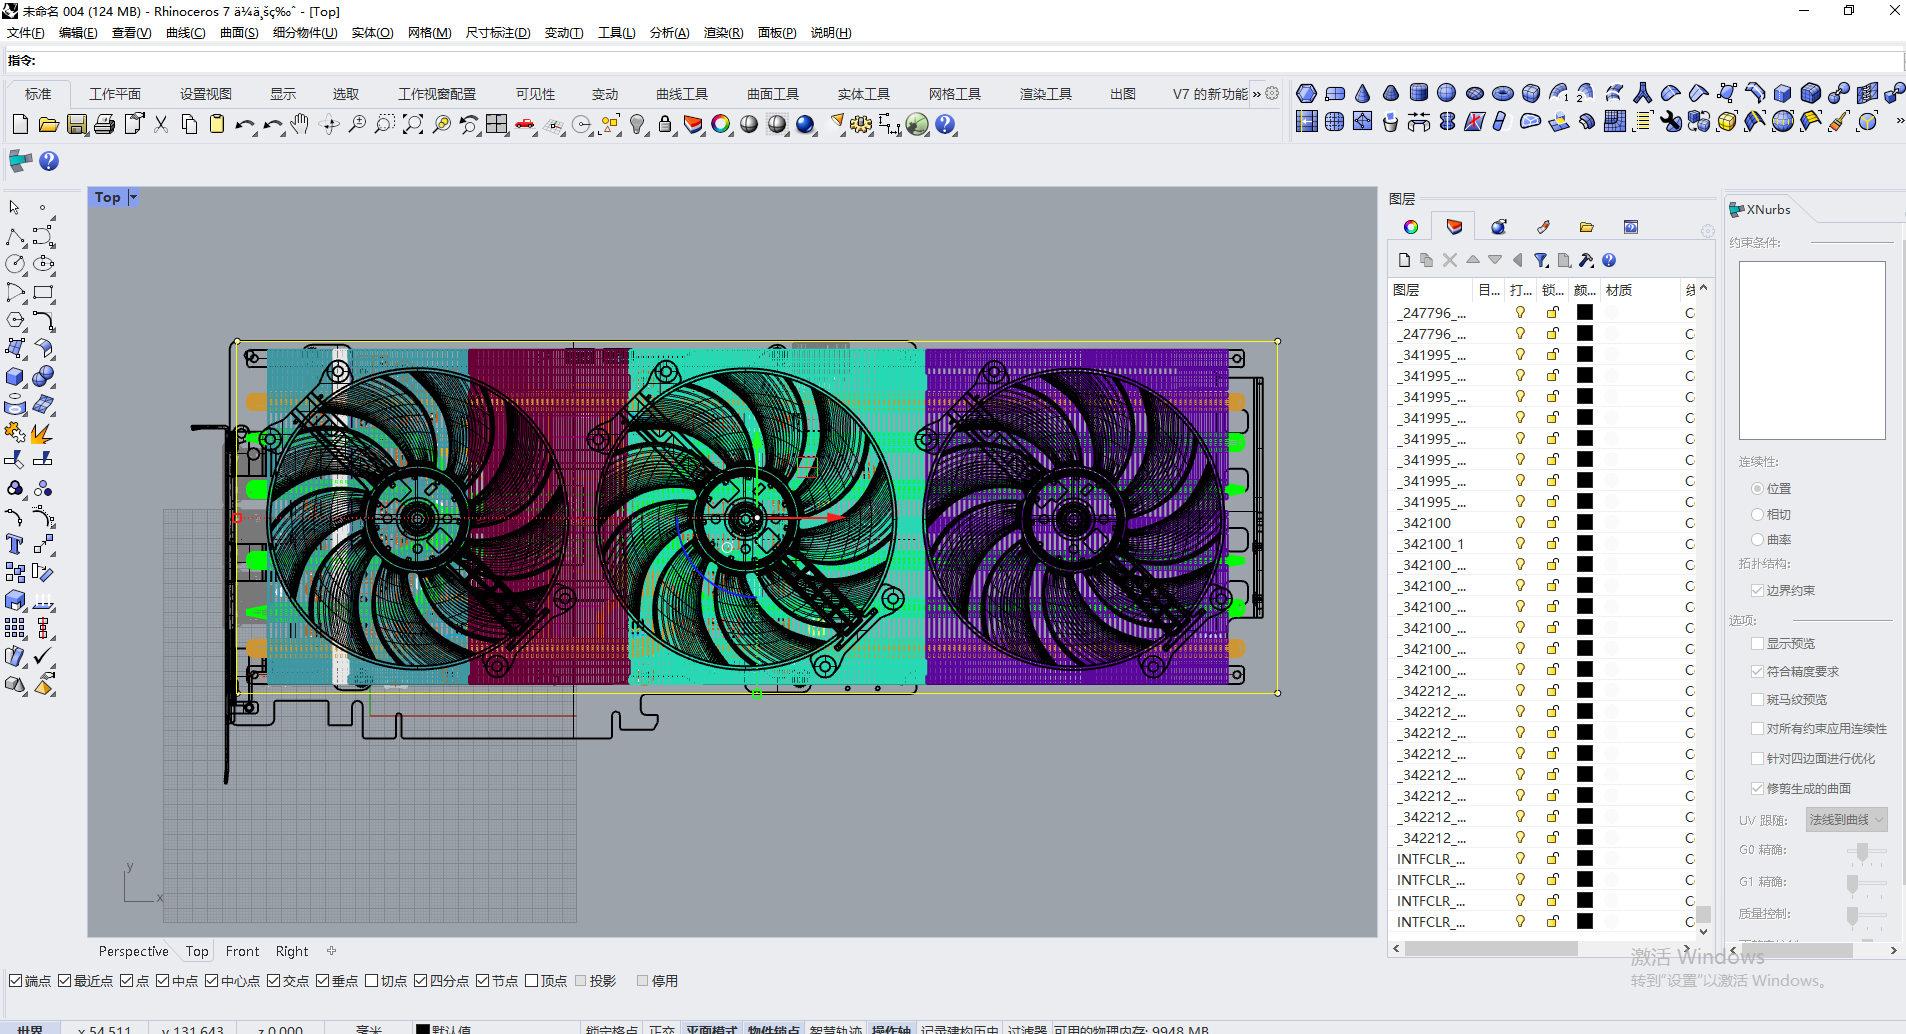Select the Save file icon
This screenshot has width=1906, height=1034.
[x=77, y=124]
